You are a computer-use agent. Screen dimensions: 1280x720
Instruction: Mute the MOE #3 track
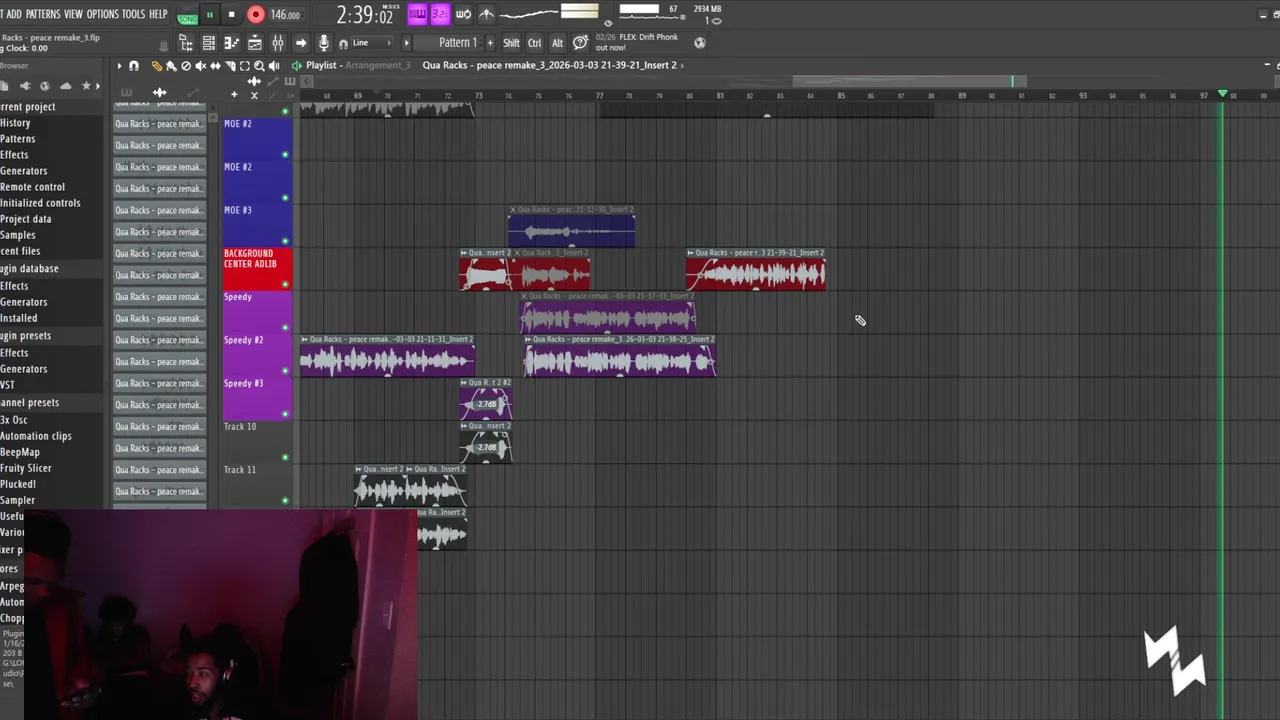285,241
